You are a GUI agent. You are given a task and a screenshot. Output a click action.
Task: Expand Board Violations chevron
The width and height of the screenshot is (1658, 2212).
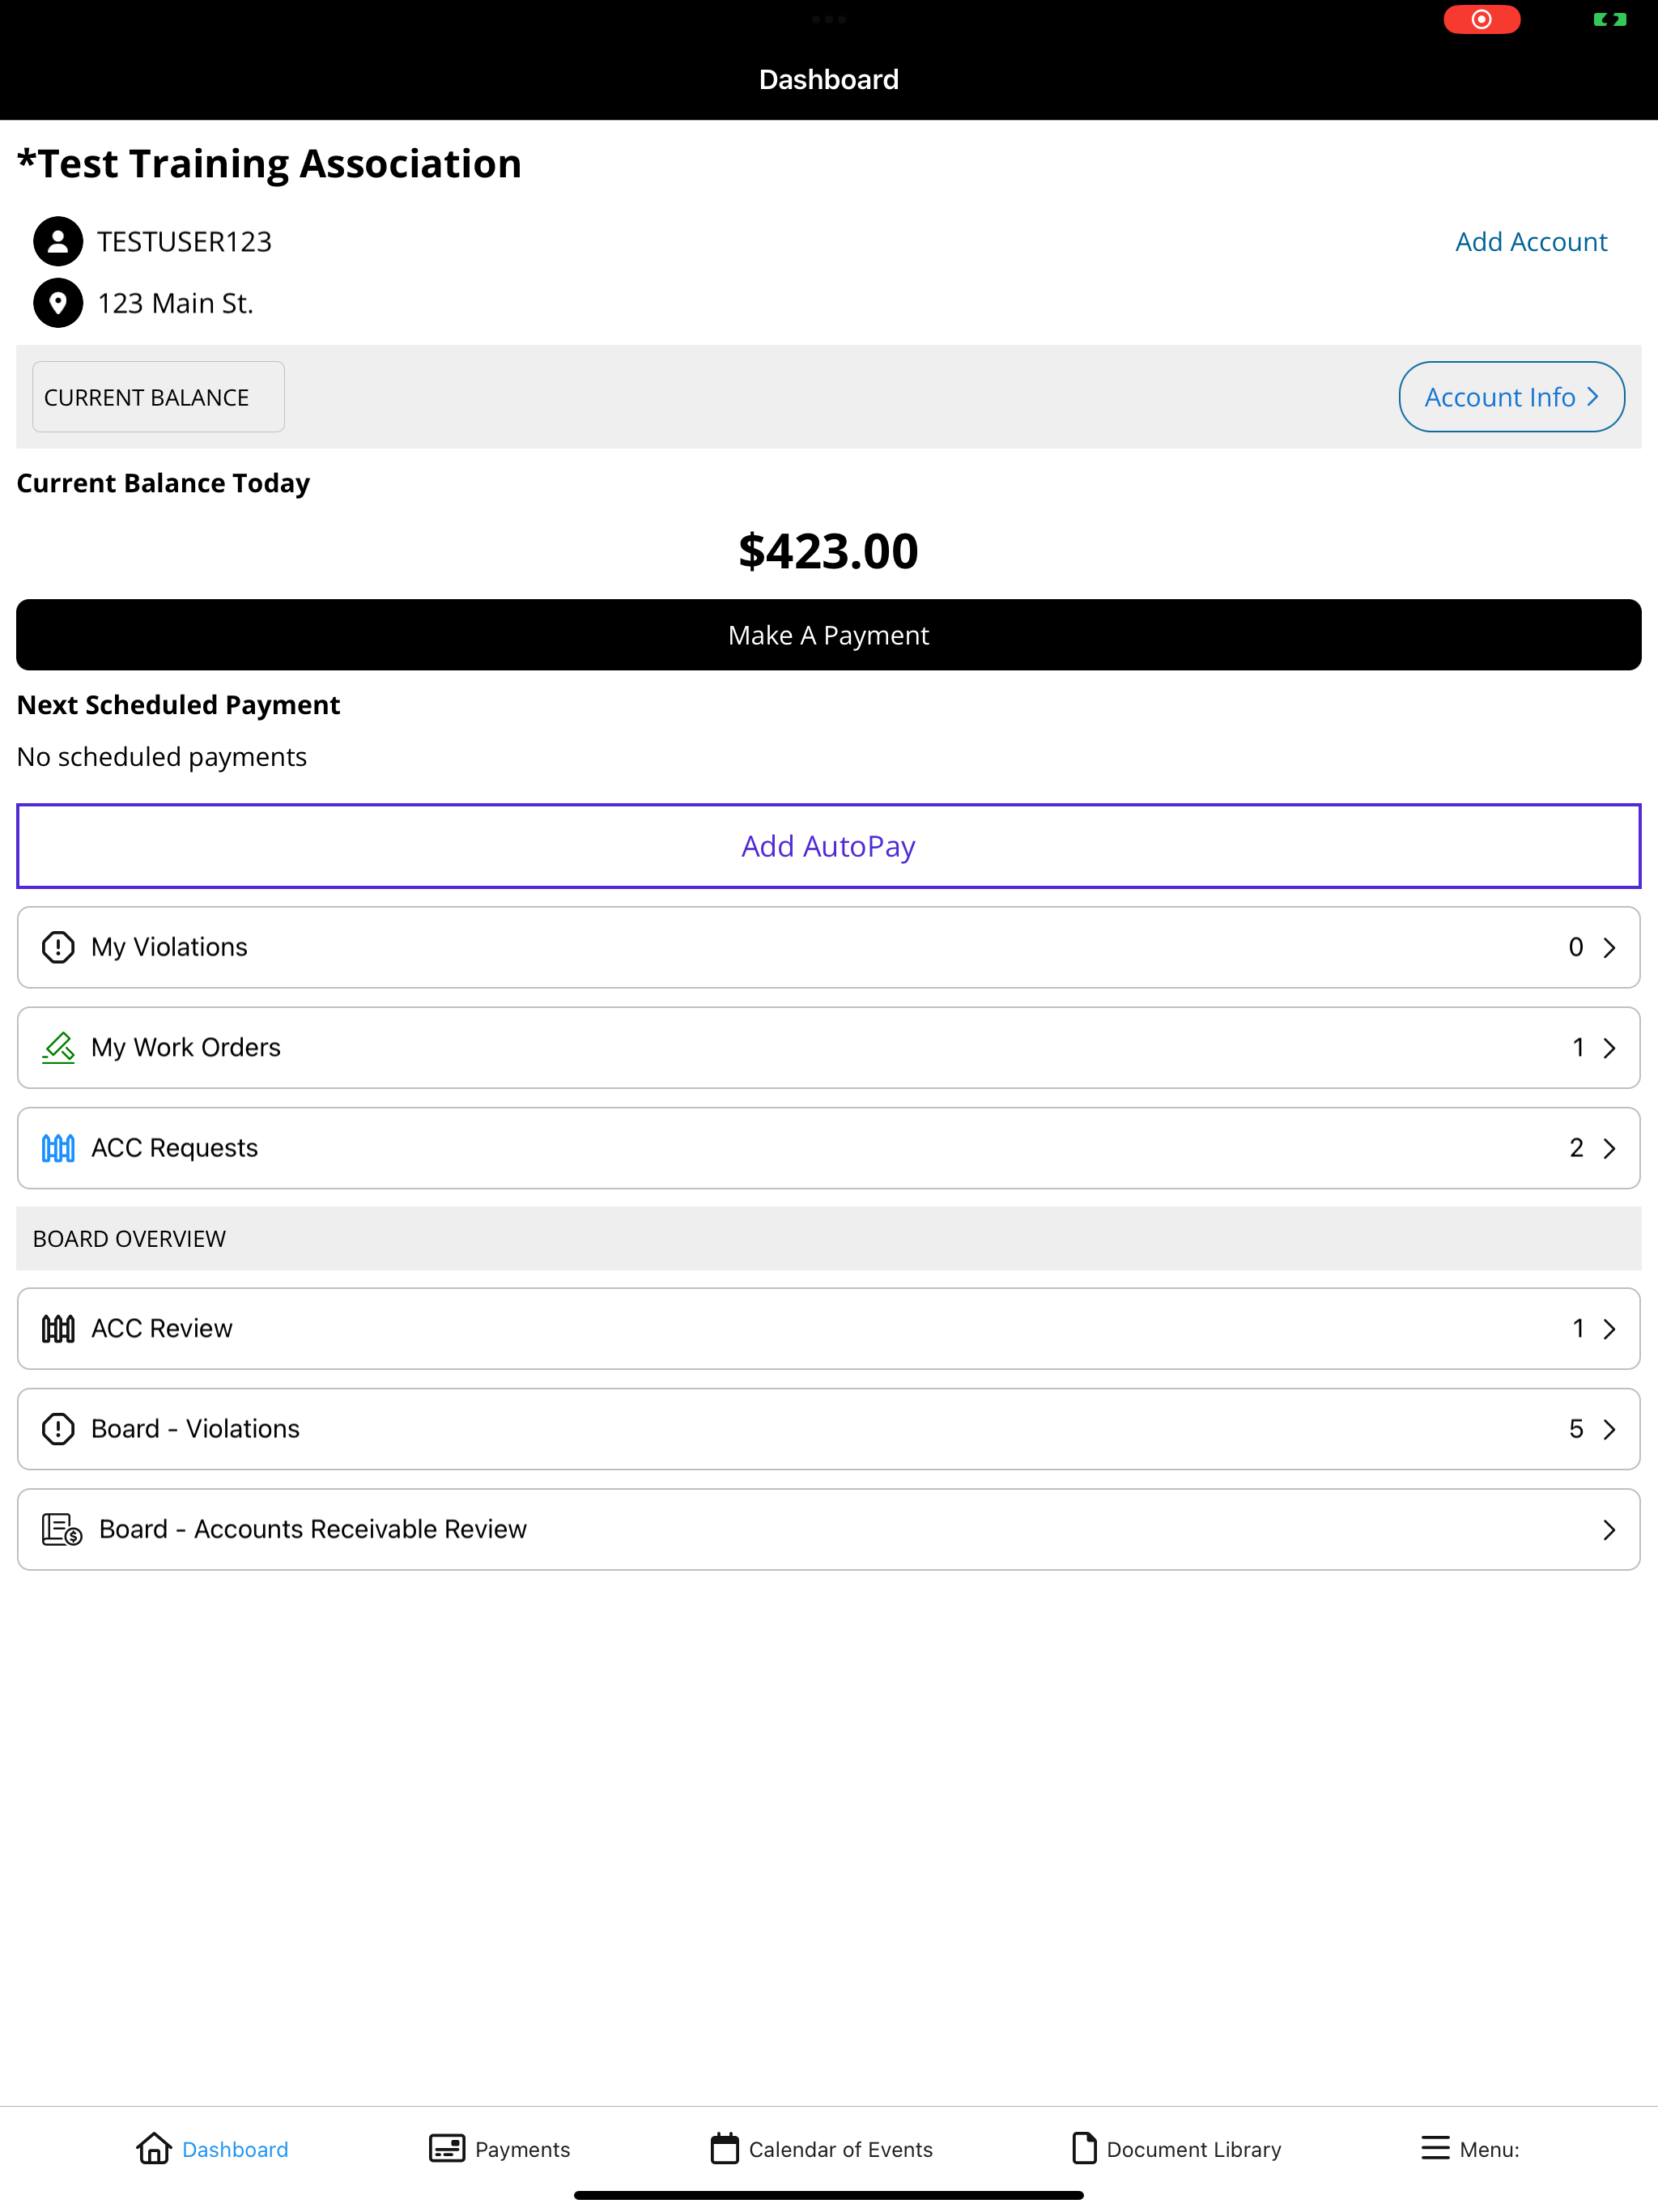tap(1609, 1429)
